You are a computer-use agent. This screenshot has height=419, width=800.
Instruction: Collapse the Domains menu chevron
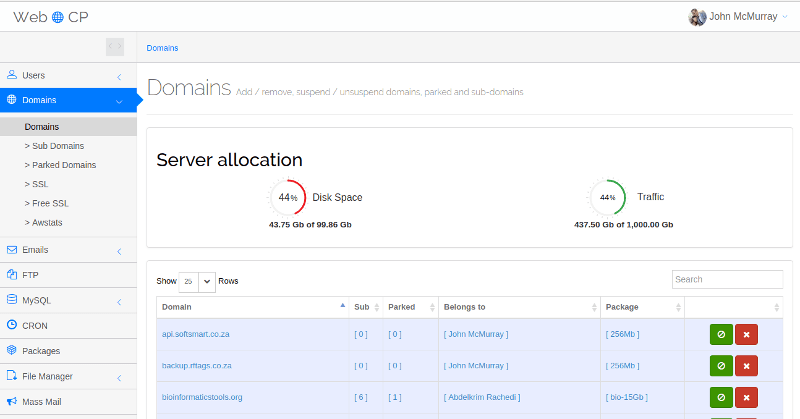click(x=119, y=102)
